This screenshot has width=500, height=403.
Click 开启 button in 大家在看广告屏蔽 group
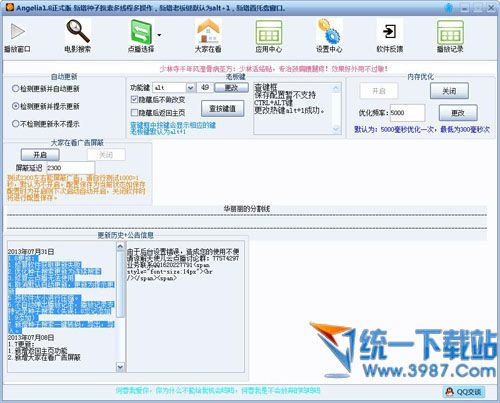(x=40, y=155)
